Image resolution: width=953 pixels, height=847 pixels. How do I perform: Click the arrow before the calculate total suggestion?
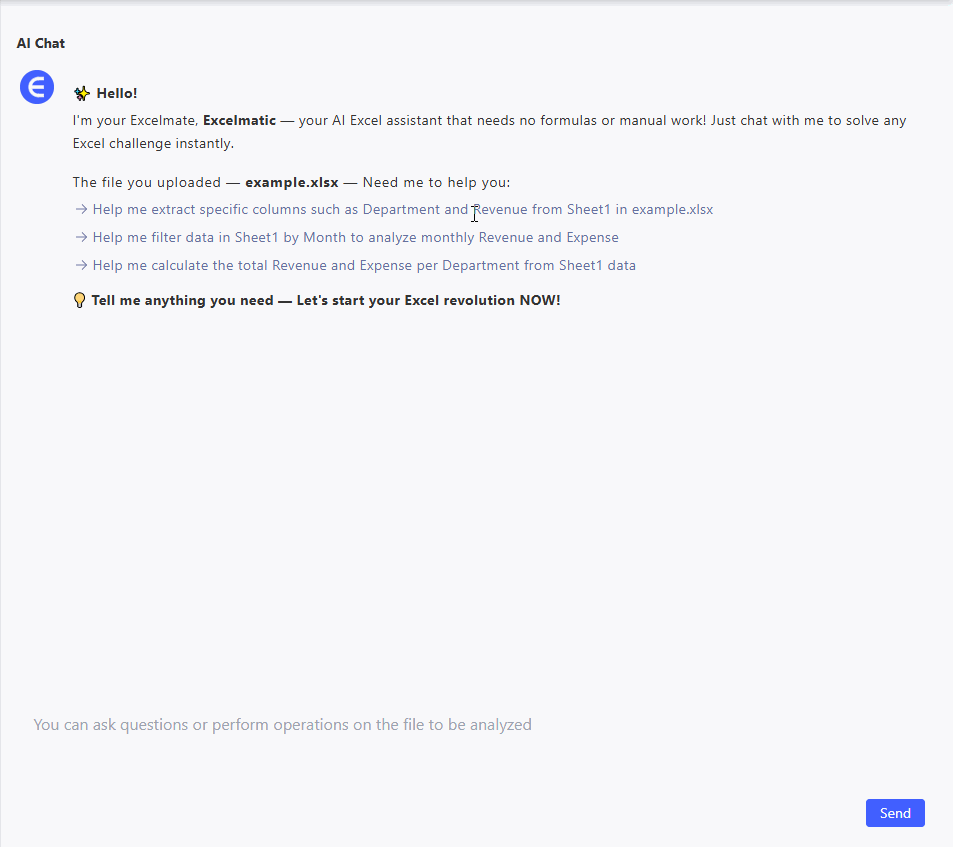pyautogui.click(x=81, y=266)
